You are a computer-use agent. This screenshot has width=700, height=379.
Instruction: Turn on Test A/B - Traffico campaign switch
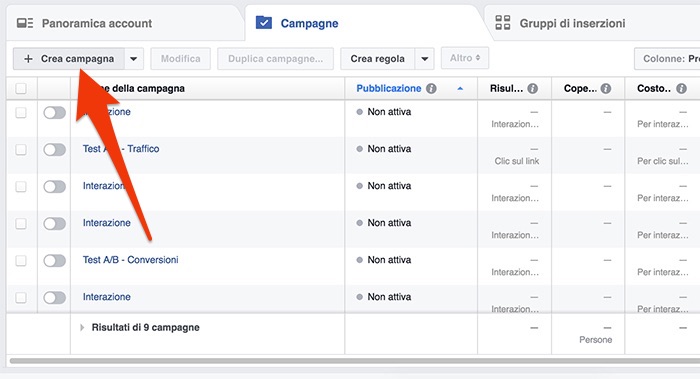click(x=54, y=150)
